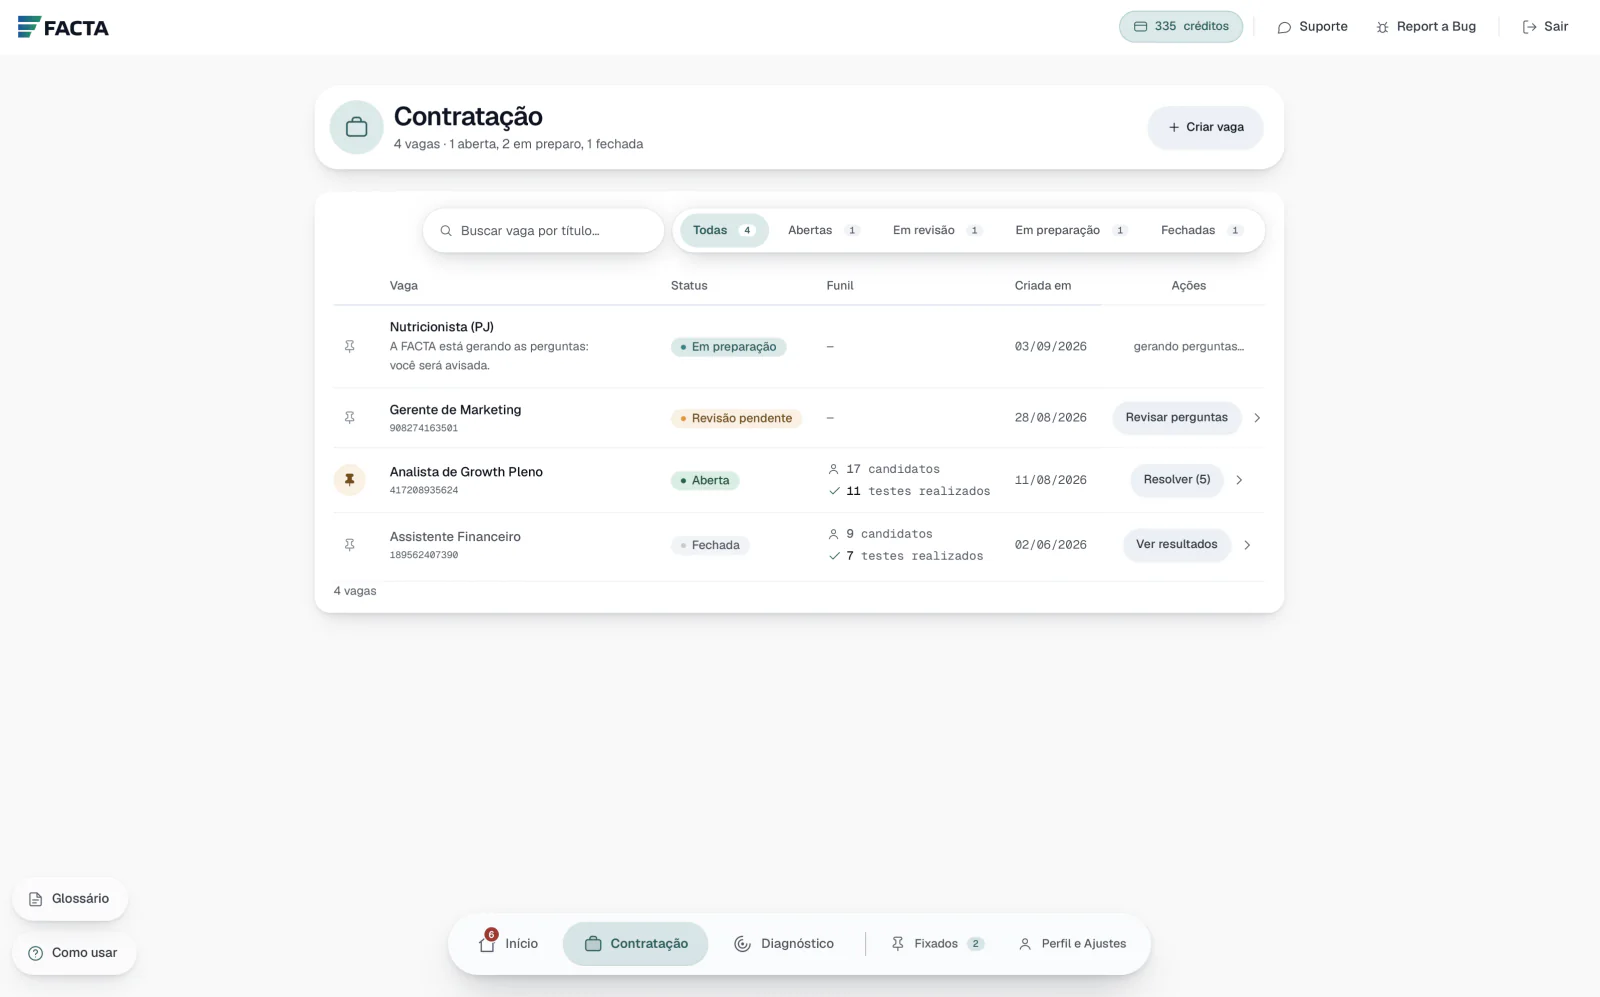Open the 335 créditos balance
The image size is (1600, 997).
(1181, 27)
